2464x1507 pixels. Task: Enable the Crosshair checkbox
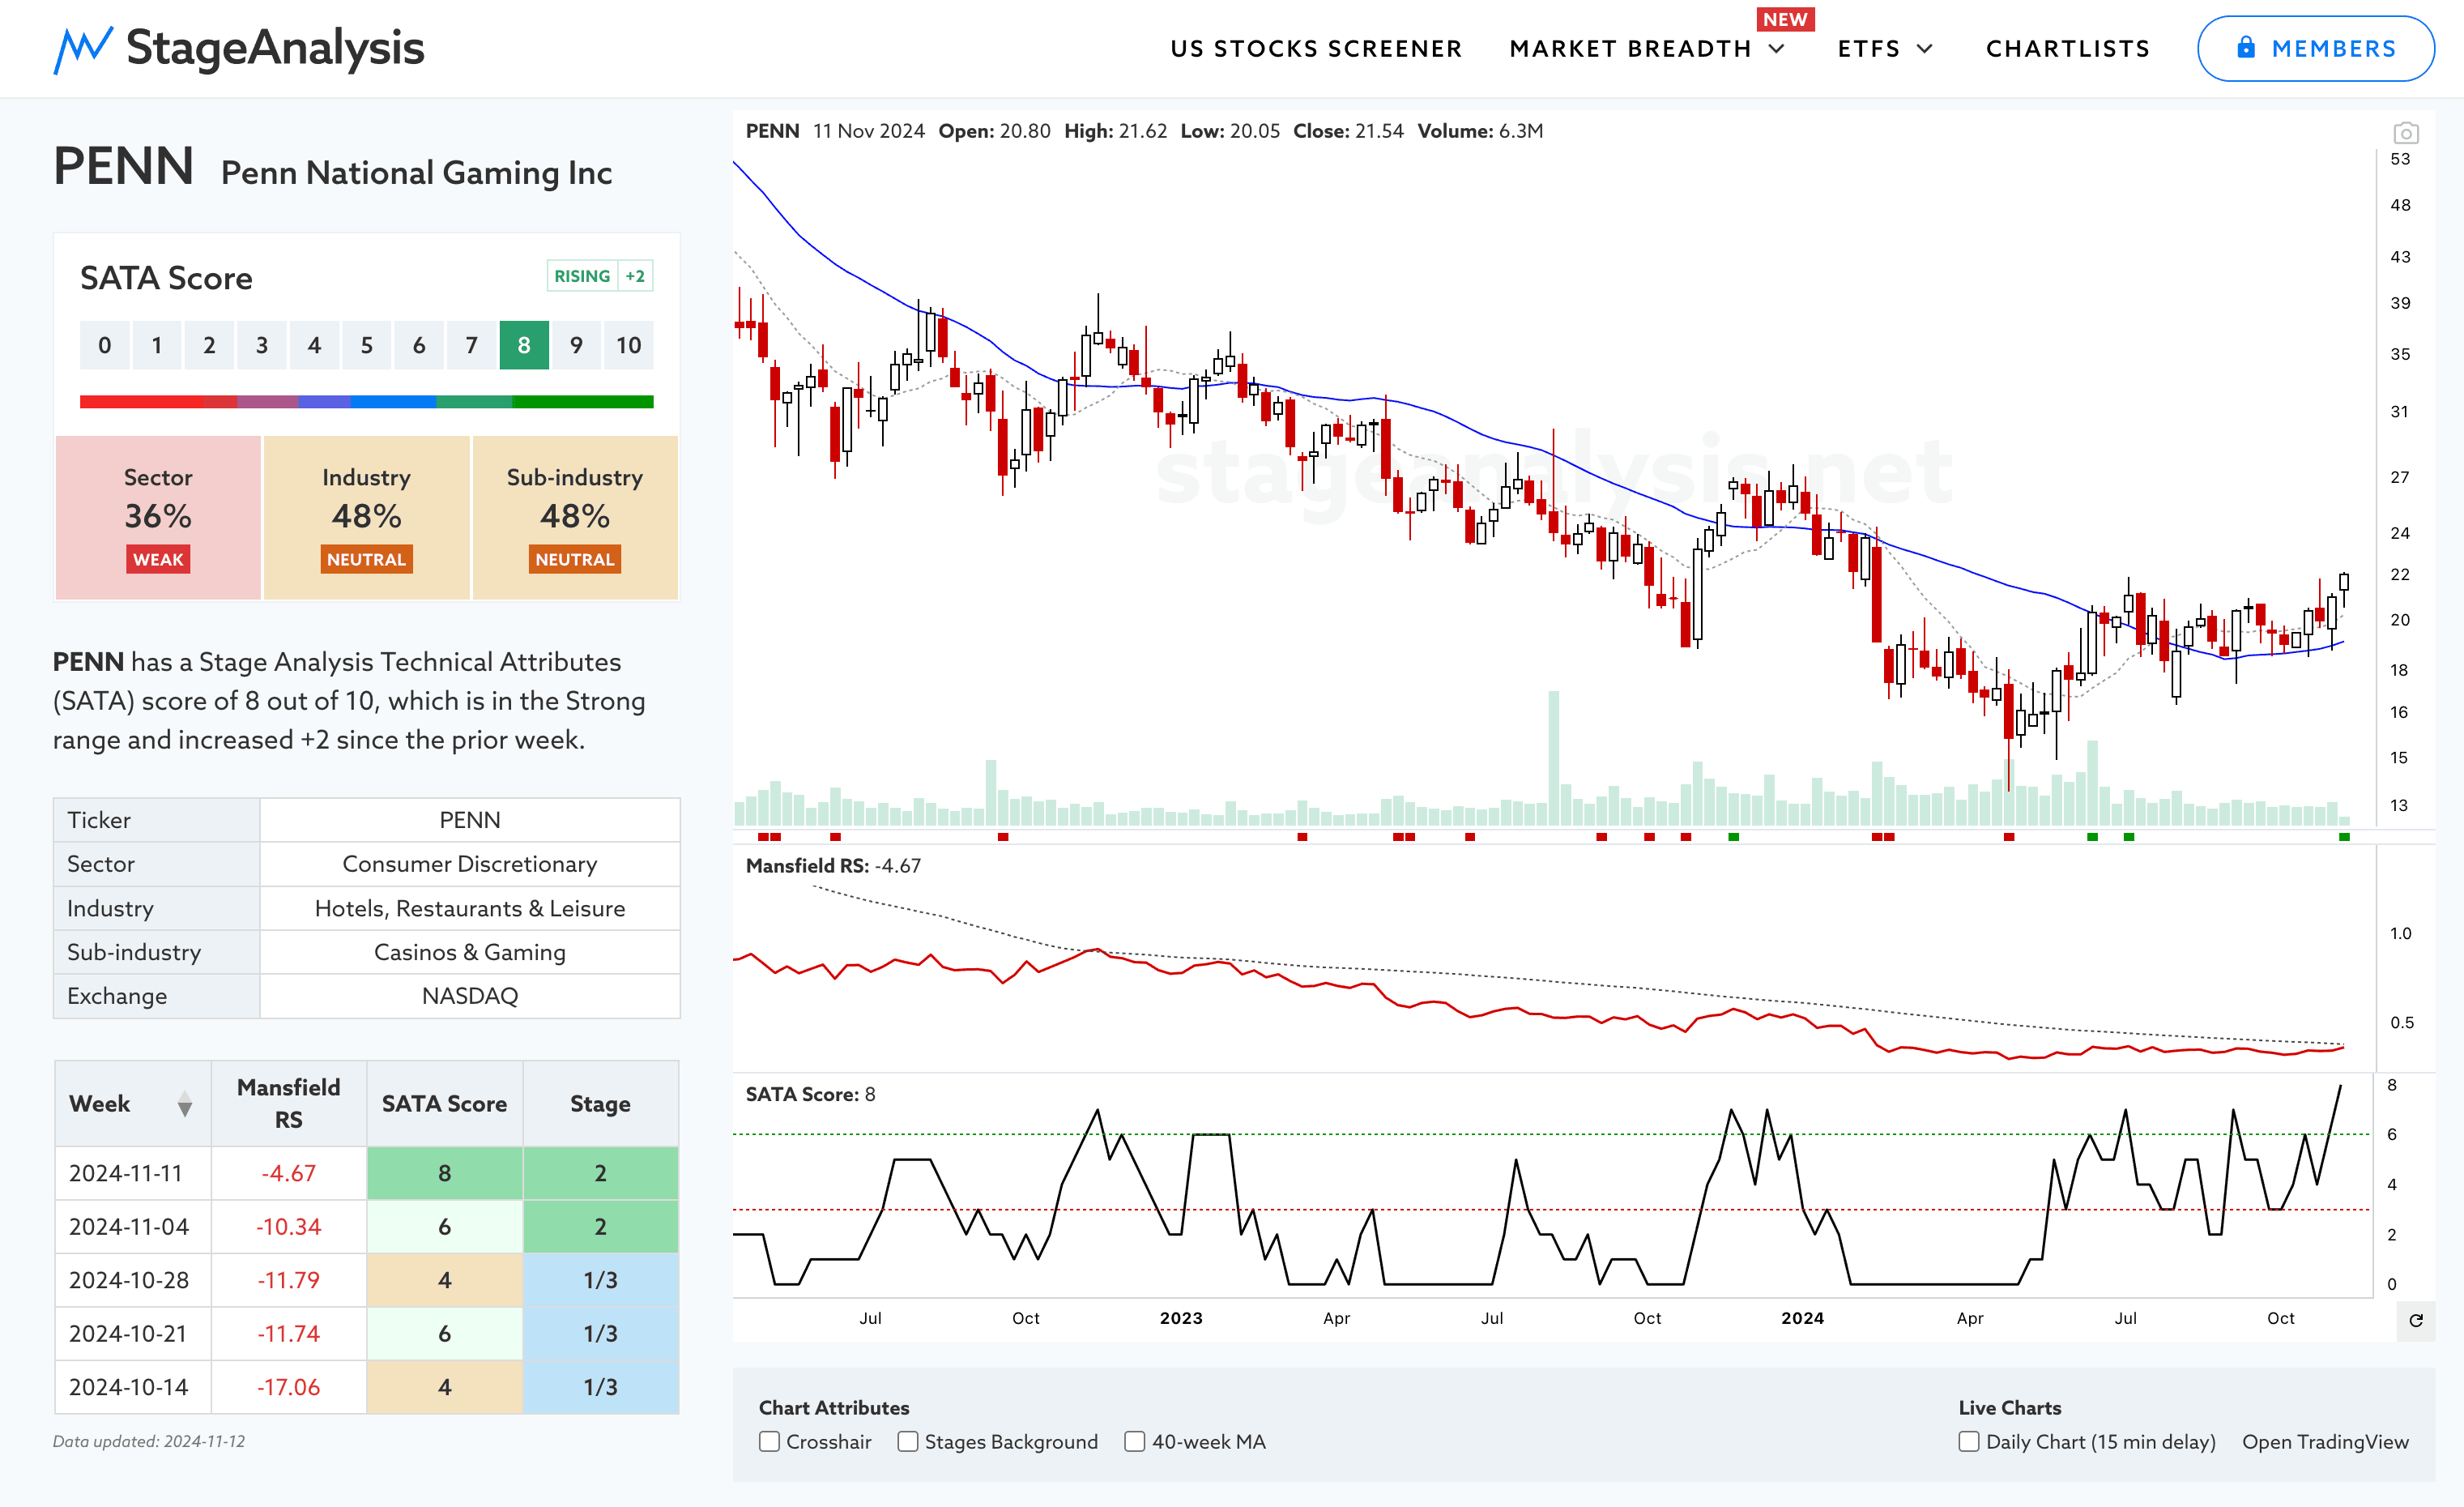(769, 1441)
